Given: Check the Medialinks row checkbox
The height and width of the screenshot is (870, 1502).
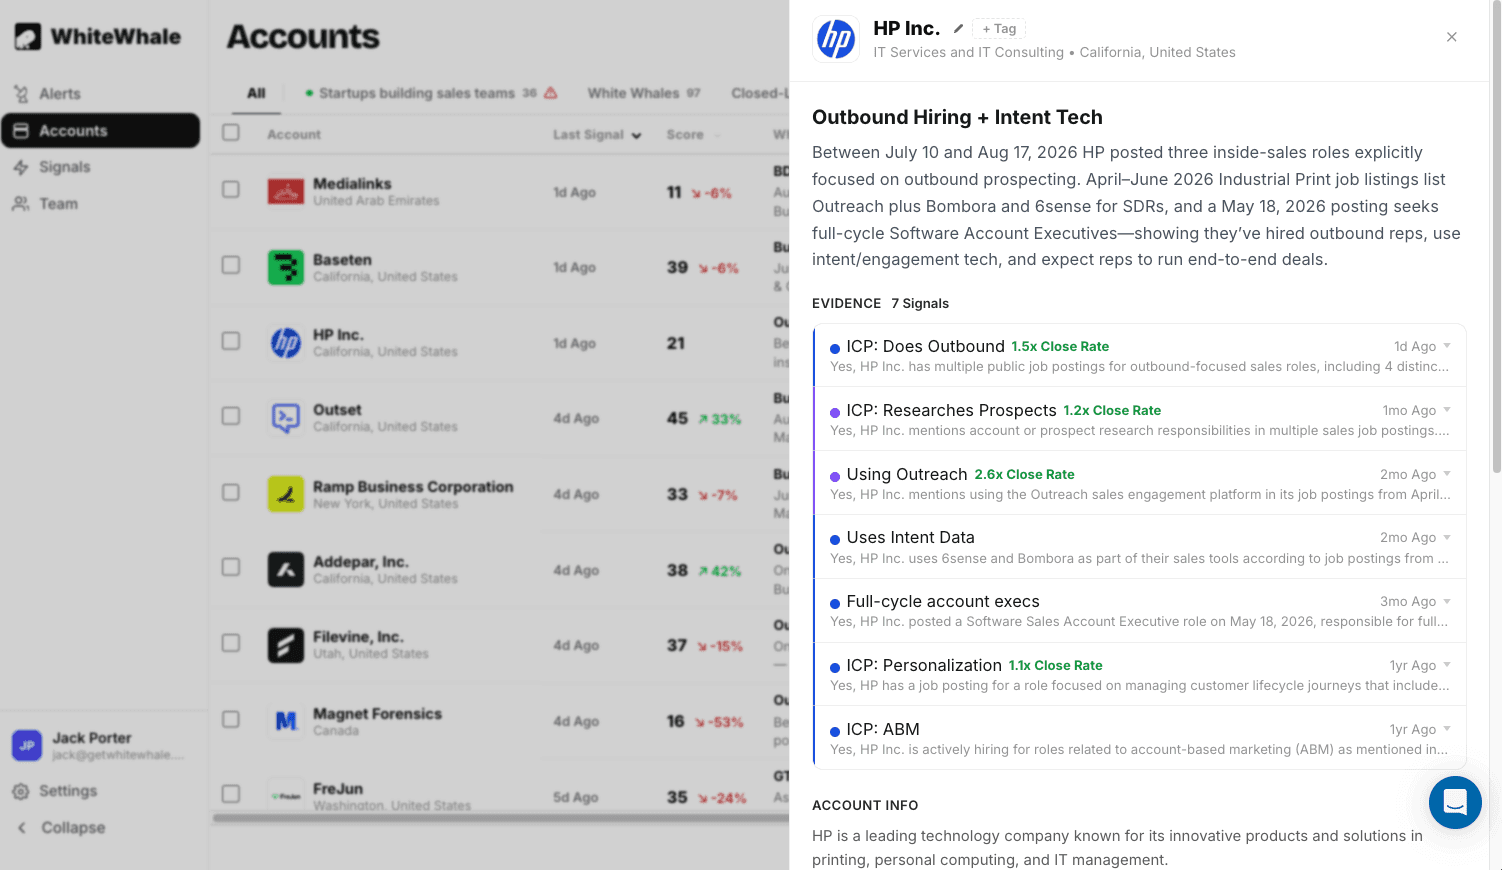Looking at the screenshot, I should (x=231, y=189).
